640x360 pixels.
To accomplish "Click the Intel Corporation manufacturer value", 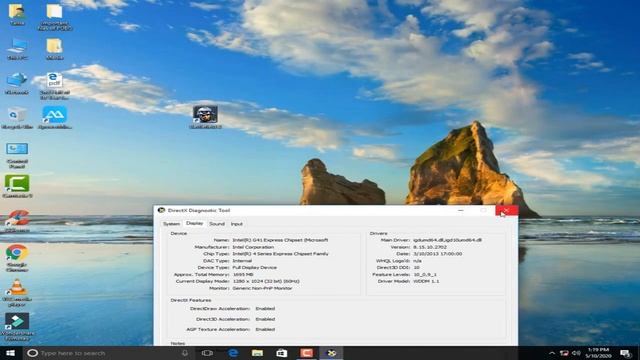I will (253, 247).
